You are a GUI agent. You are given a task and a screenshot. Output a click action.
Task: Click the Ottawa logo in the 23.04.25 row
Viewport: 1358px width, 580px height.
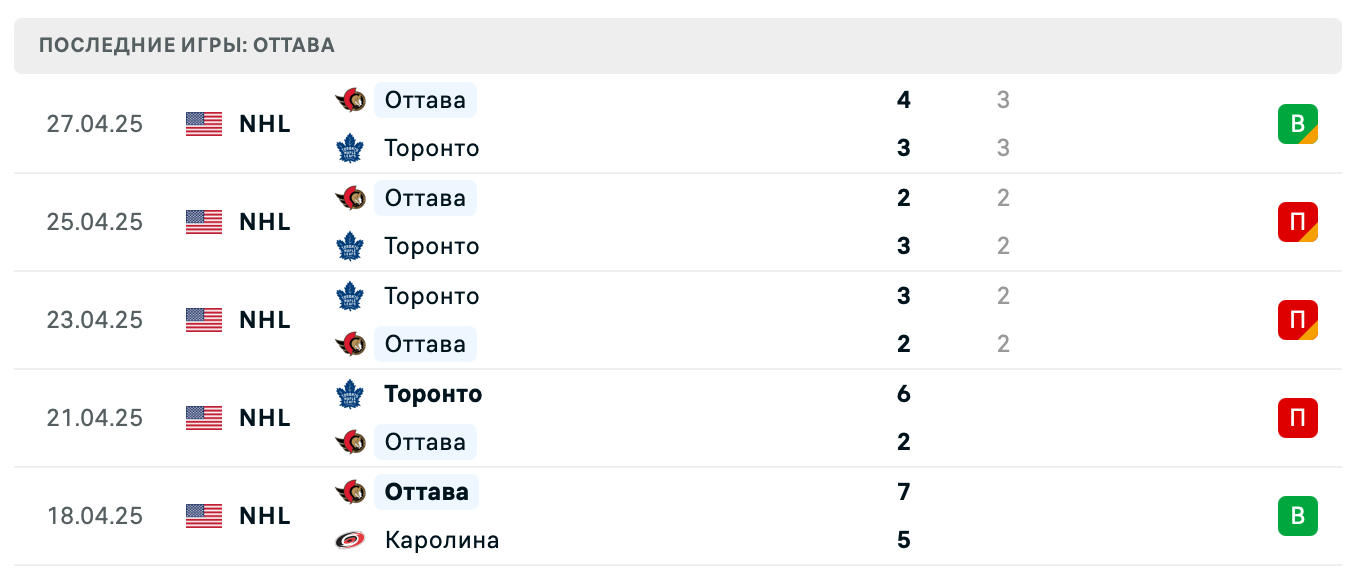click(349, 343)
